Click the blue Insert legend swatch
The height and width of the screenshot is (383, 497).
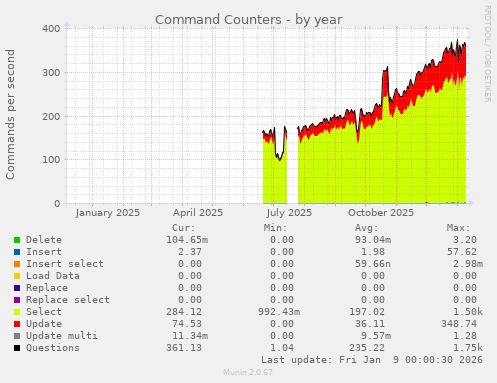click(x=17, y=252)
